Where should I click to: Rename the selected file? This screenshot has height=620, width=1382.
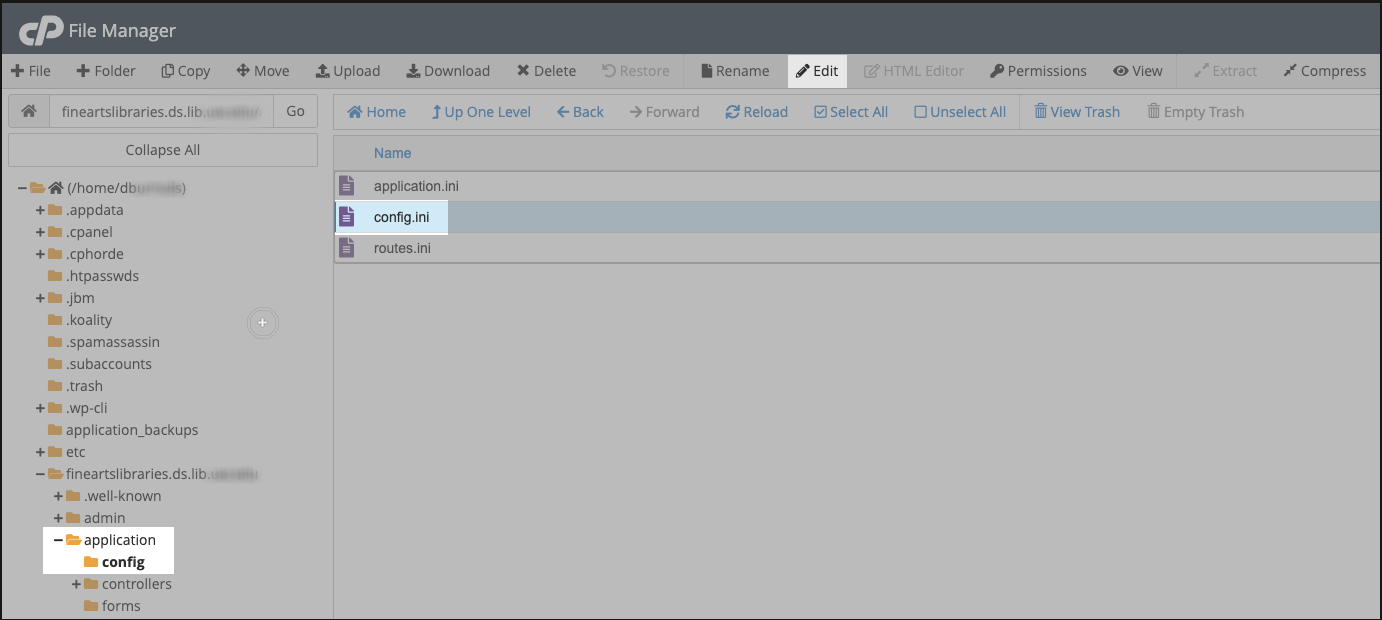pyautogui.click(x=735, y=71)
